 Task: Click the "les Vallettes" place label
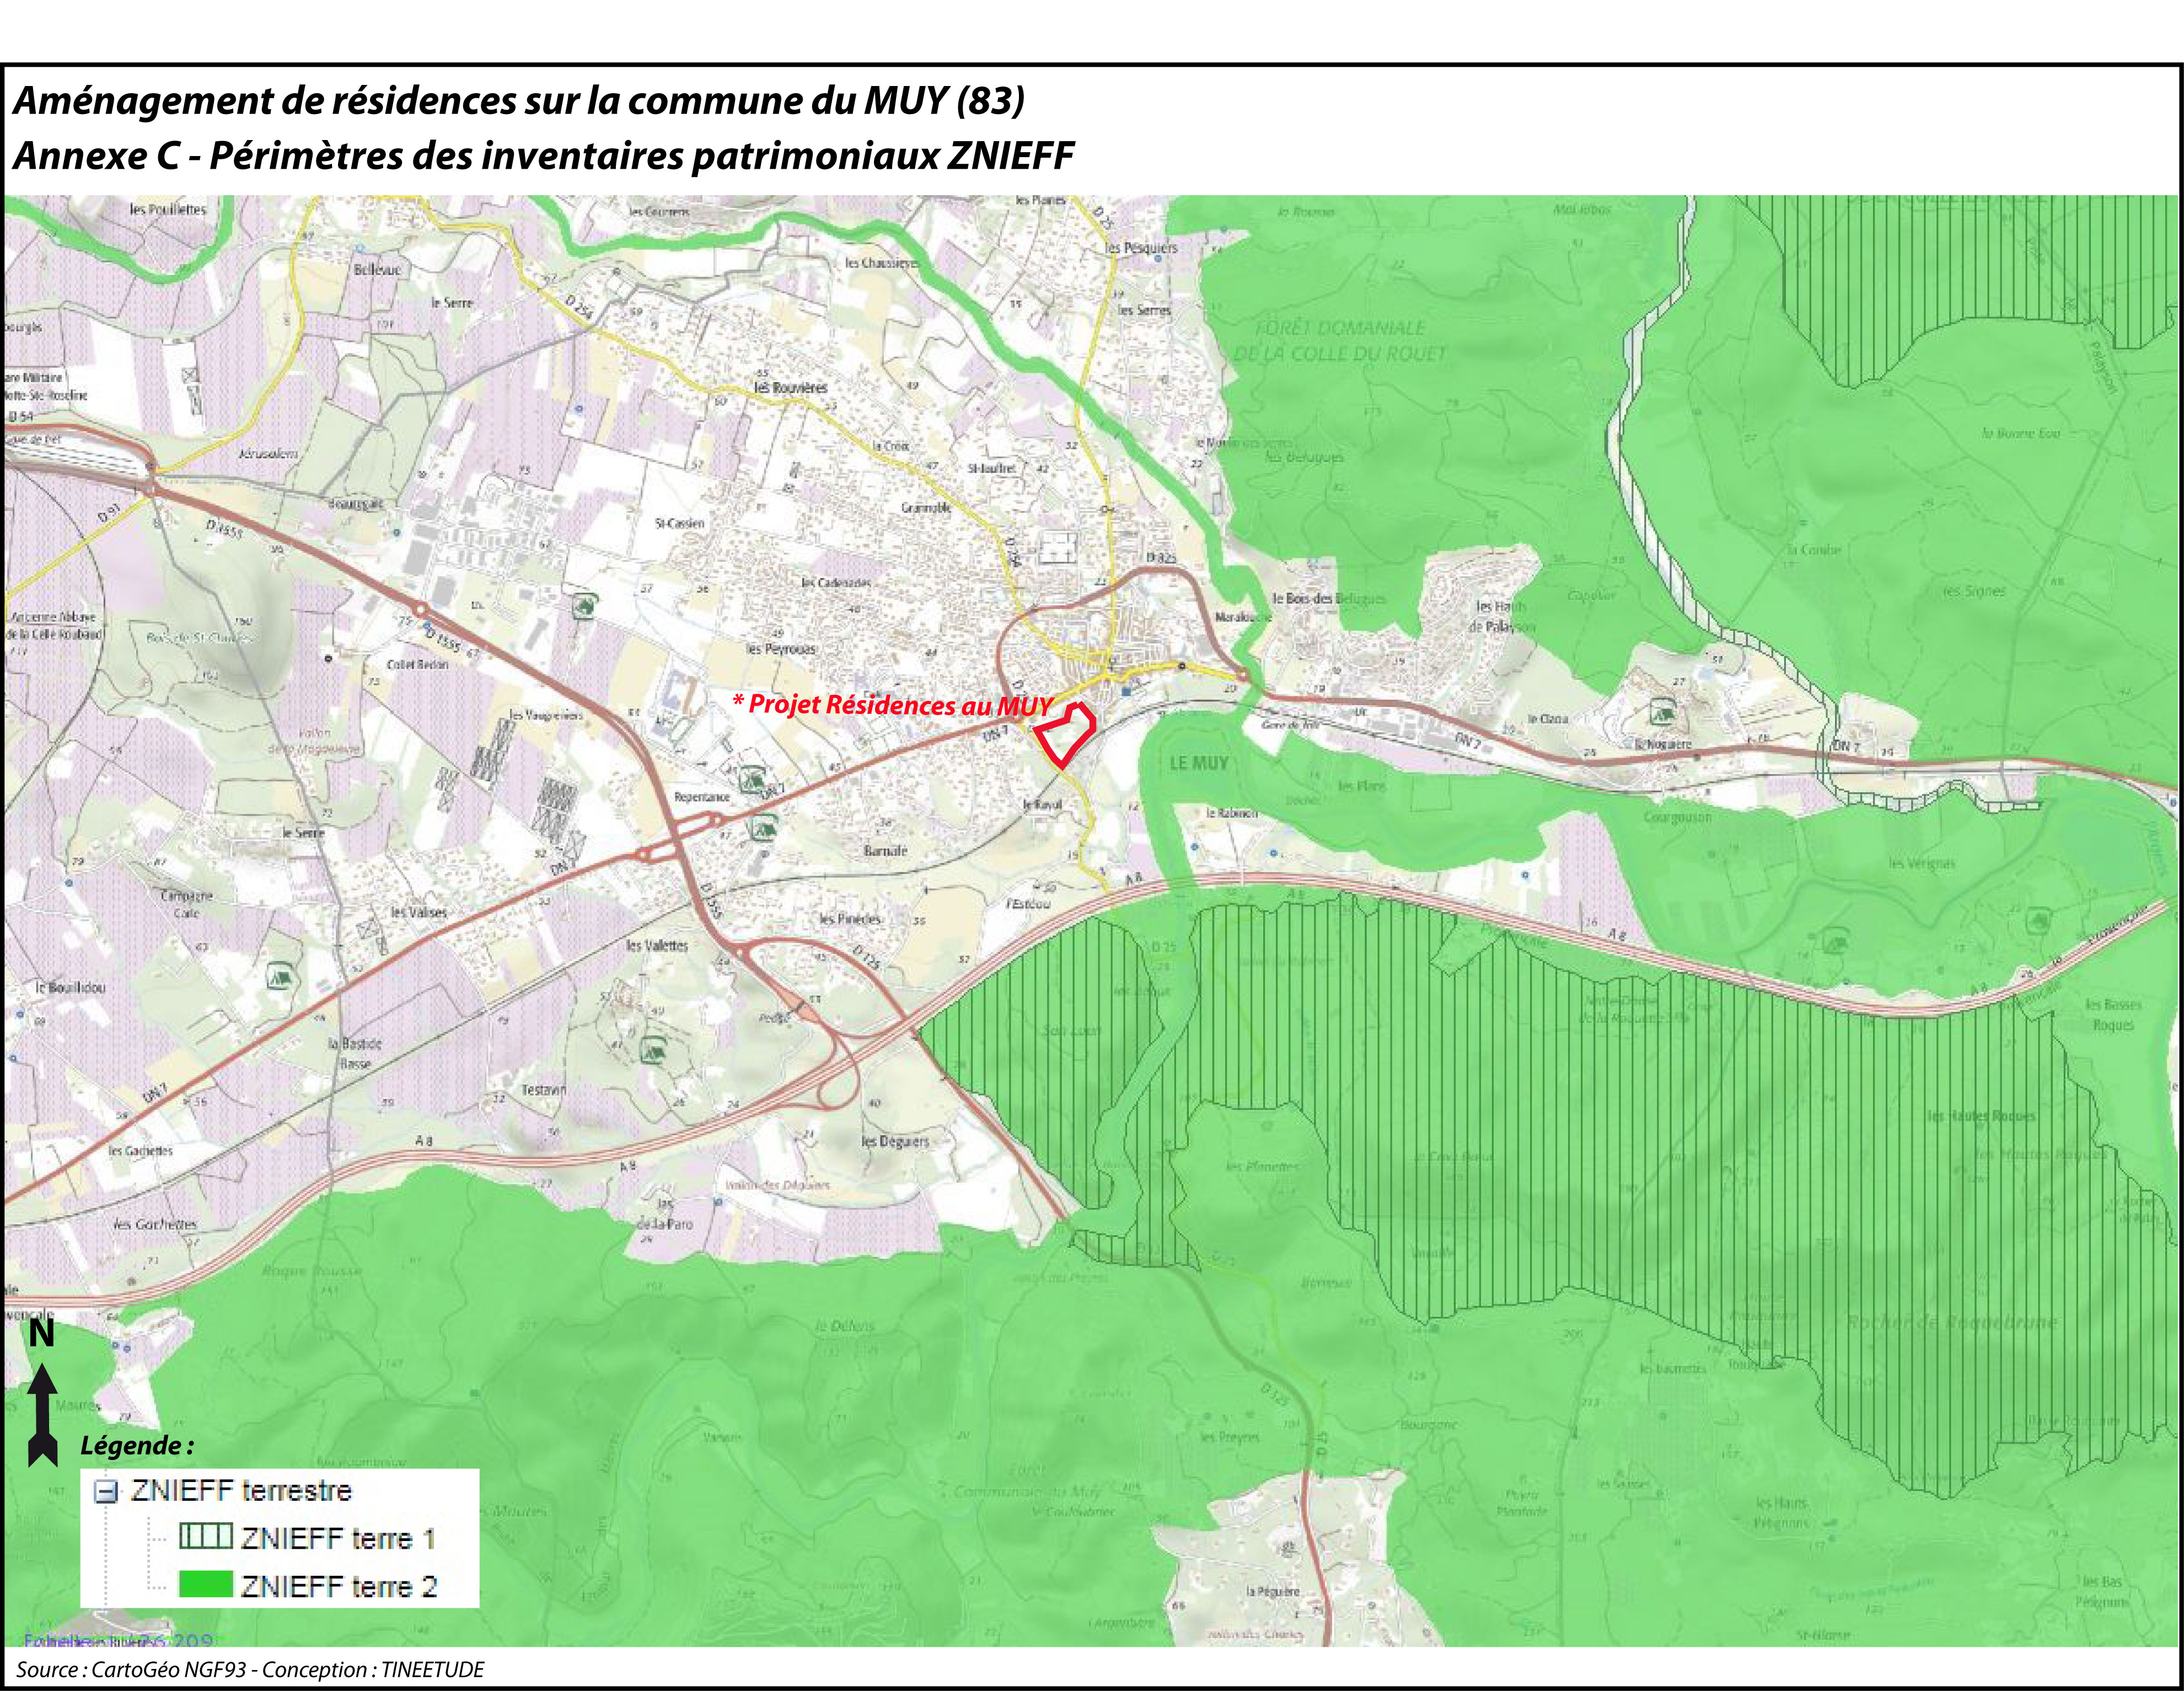pyautogui.click(x=657, y=945)
